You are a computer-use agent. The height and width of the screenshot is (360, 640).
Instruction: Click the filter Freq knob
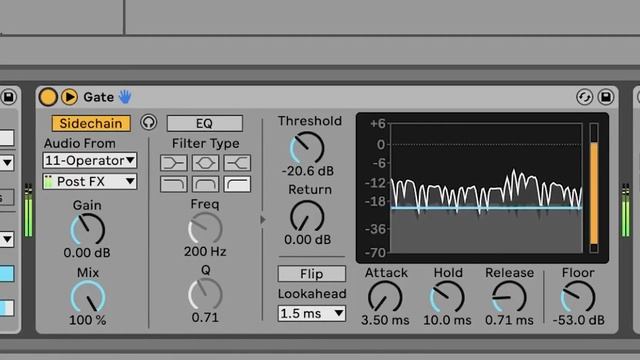[205, 229]
